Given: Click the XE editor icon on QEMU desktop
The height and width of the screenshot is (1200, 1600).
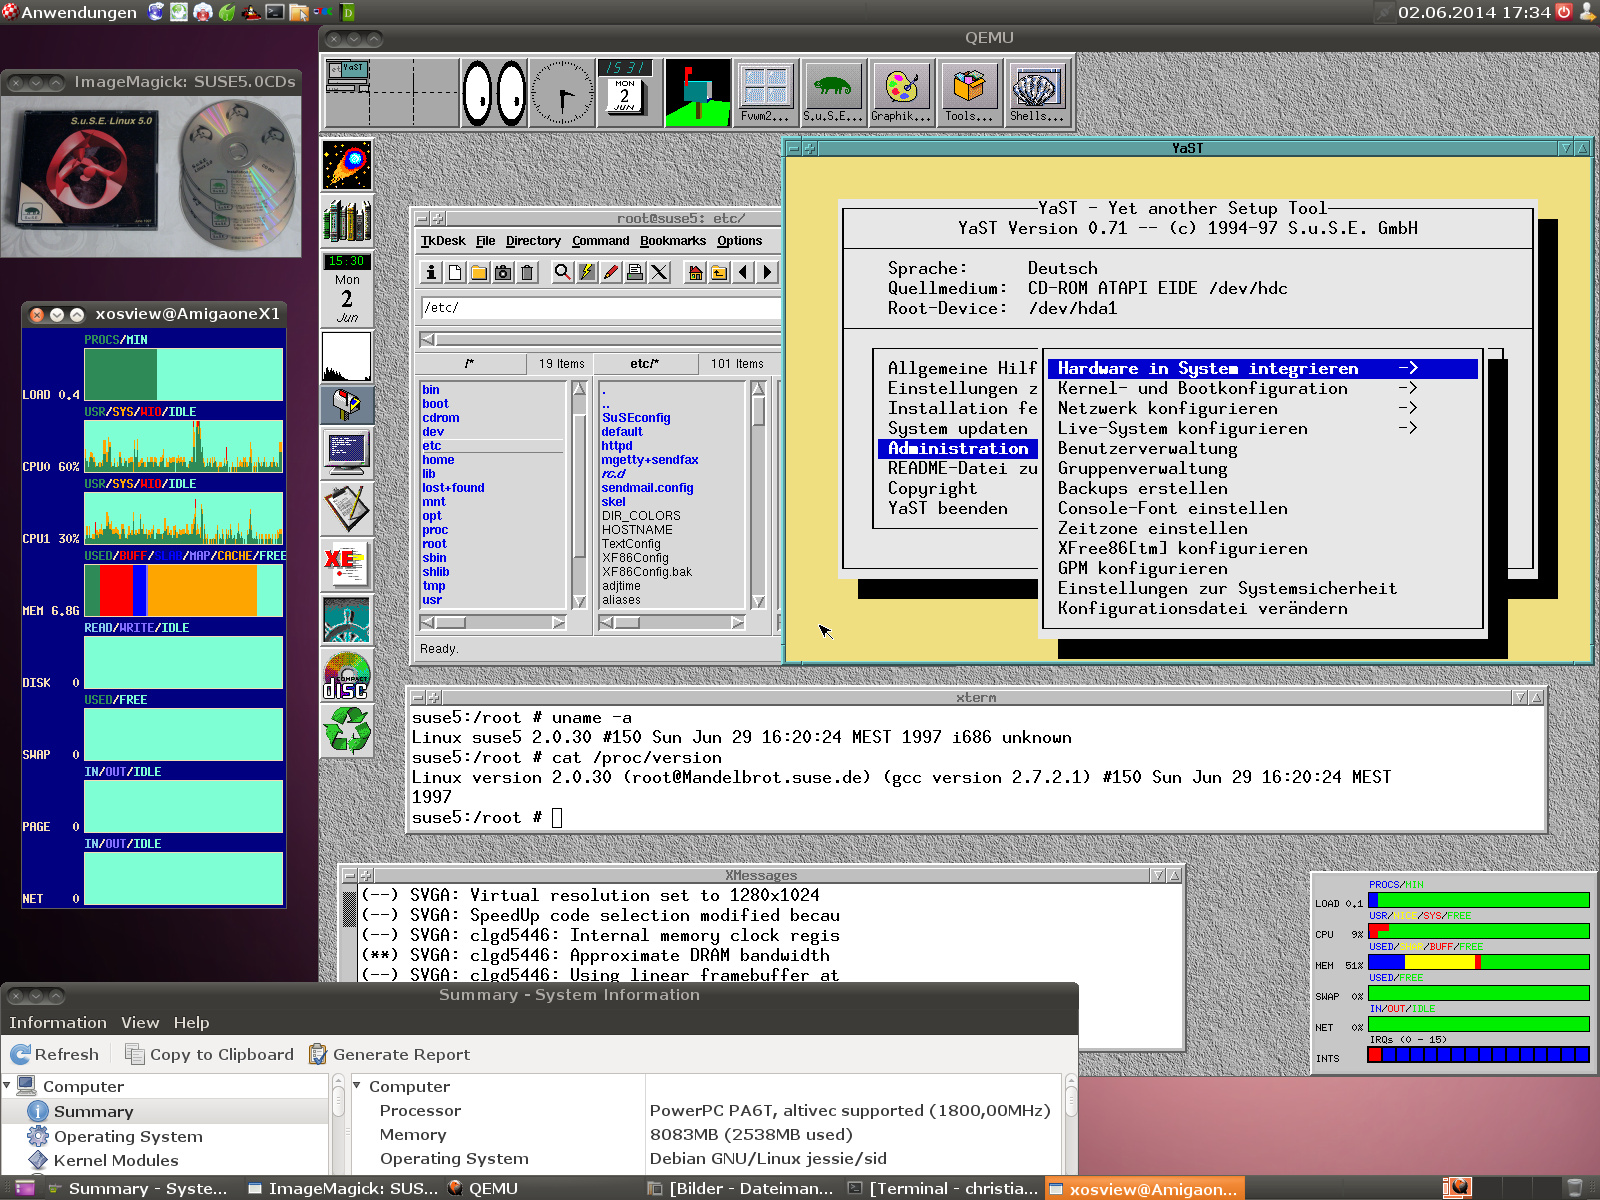Looking at the screenshot, I should click(347, 563).
